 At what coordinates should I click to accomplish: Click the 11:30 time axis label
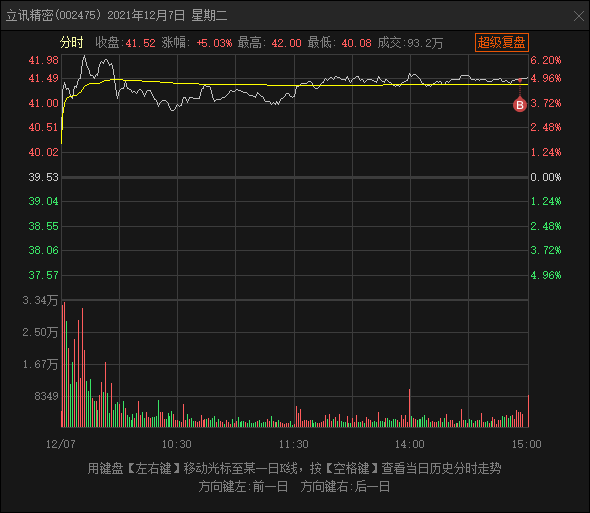pos(293,444)
